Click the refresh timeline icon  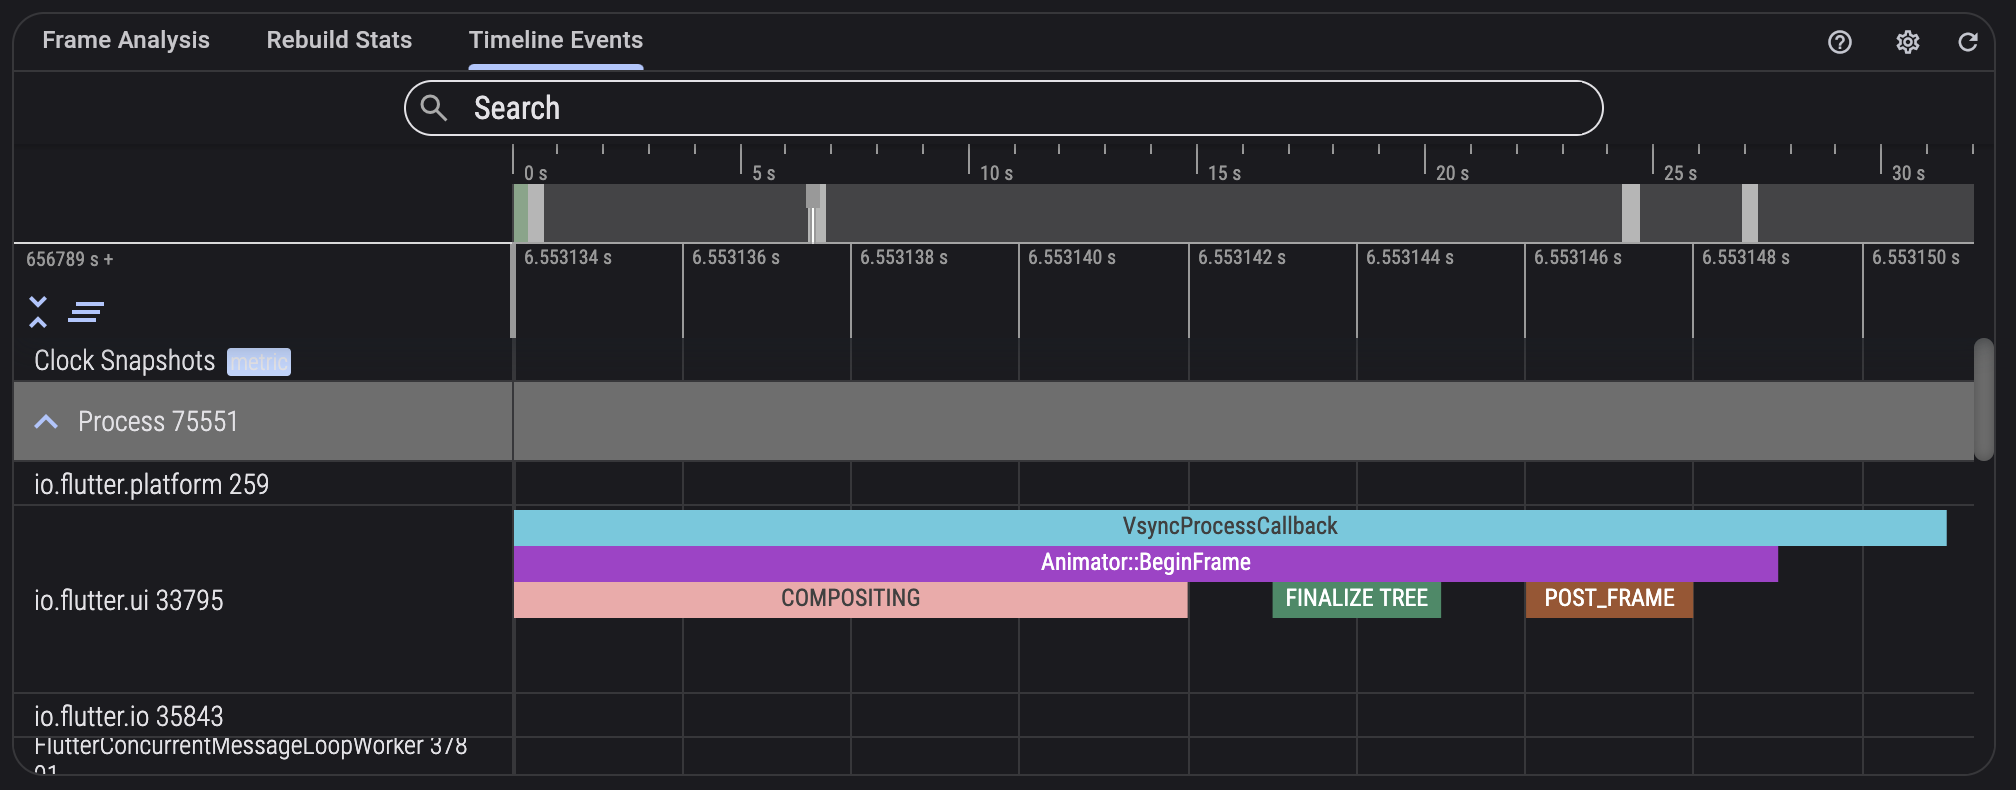point(1967,42)
